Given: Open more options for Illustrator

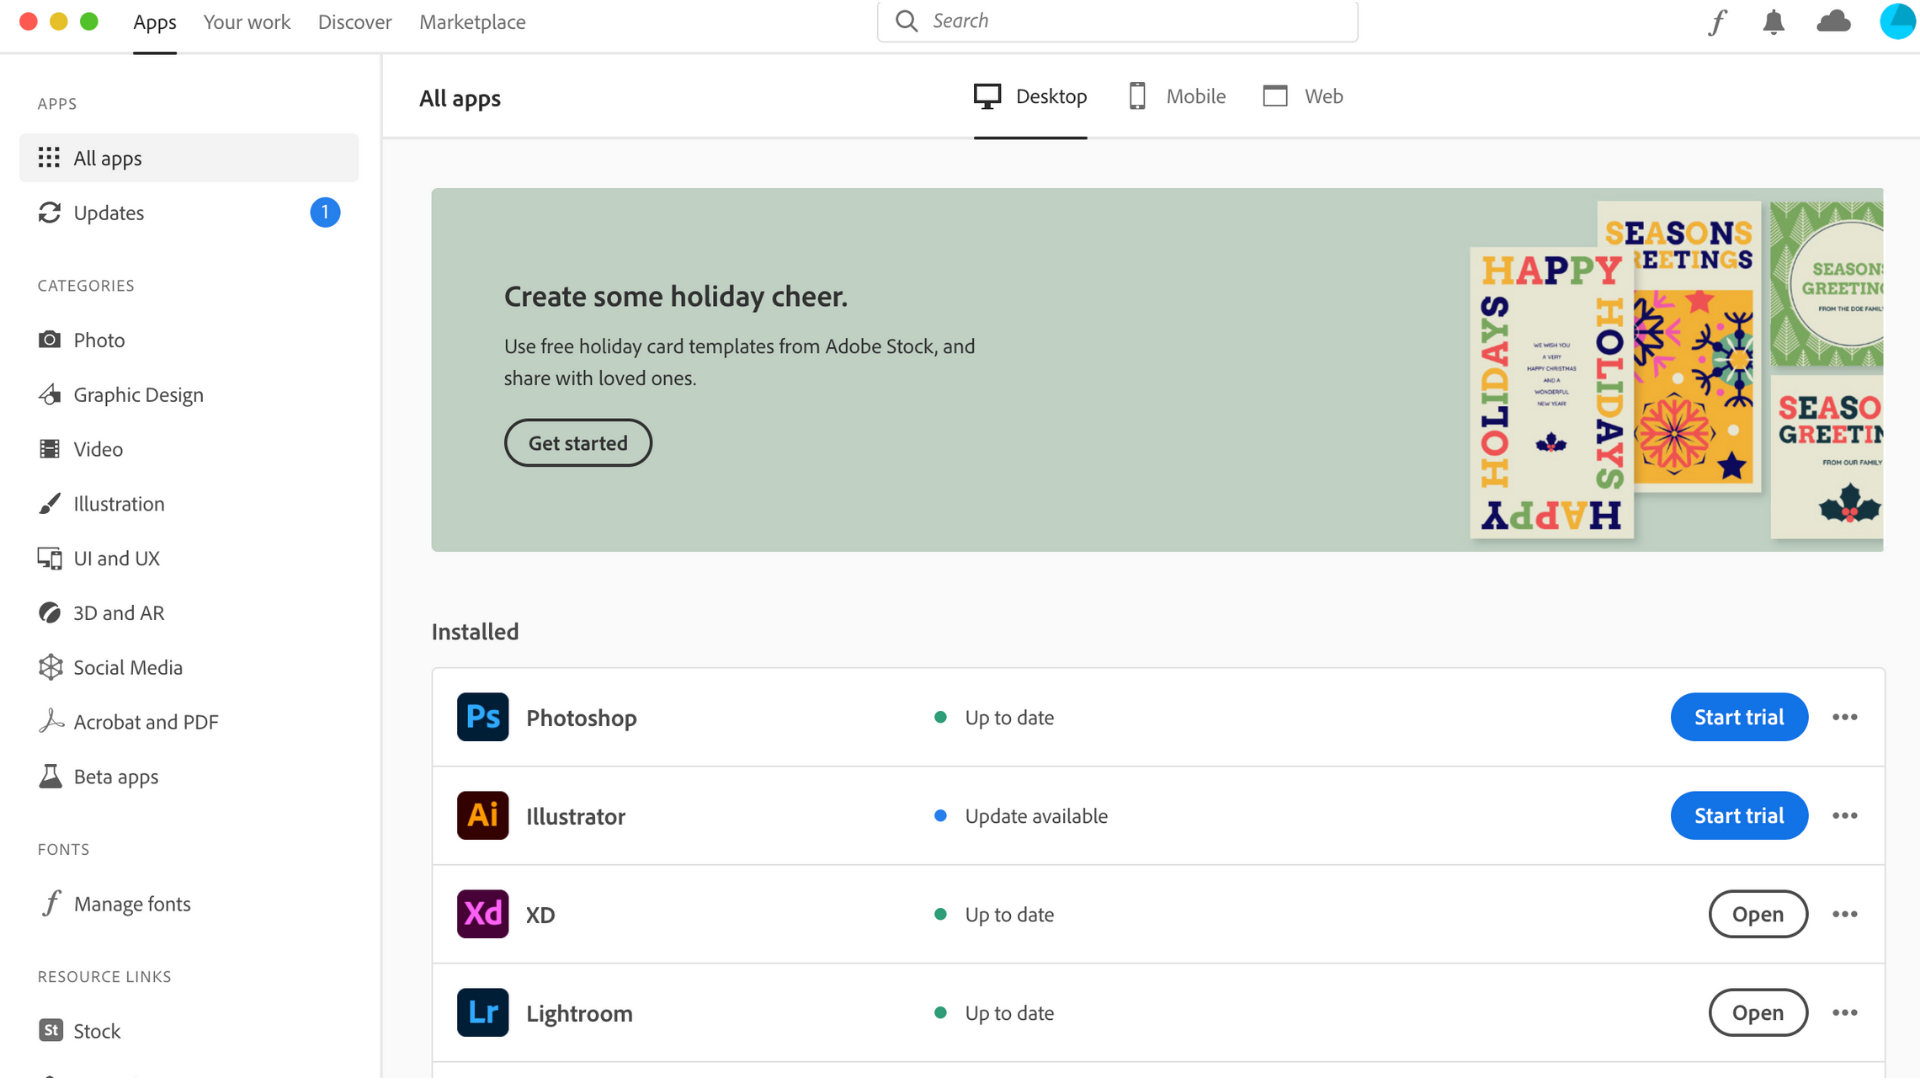Looking at the screenshot, I should tap(1845, 816).
